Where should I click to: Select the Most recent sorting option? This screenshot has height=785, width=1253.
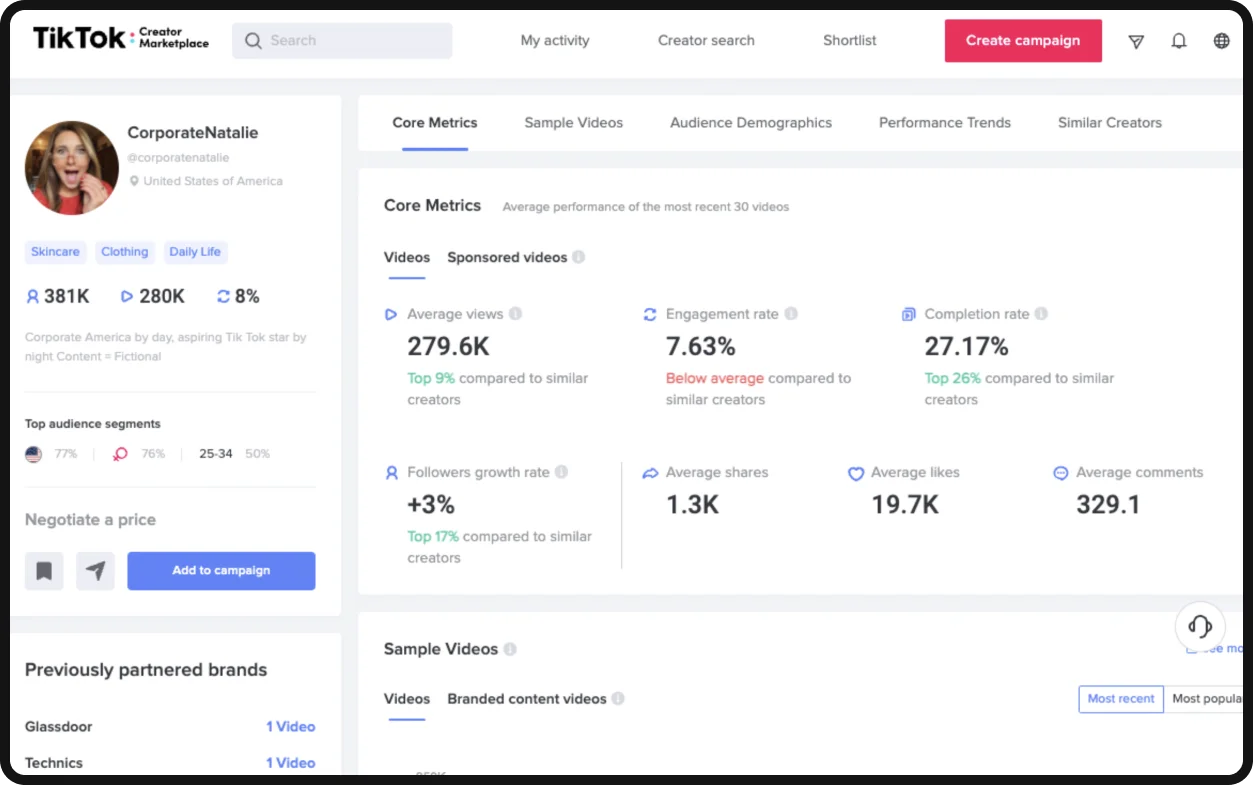1120,698
